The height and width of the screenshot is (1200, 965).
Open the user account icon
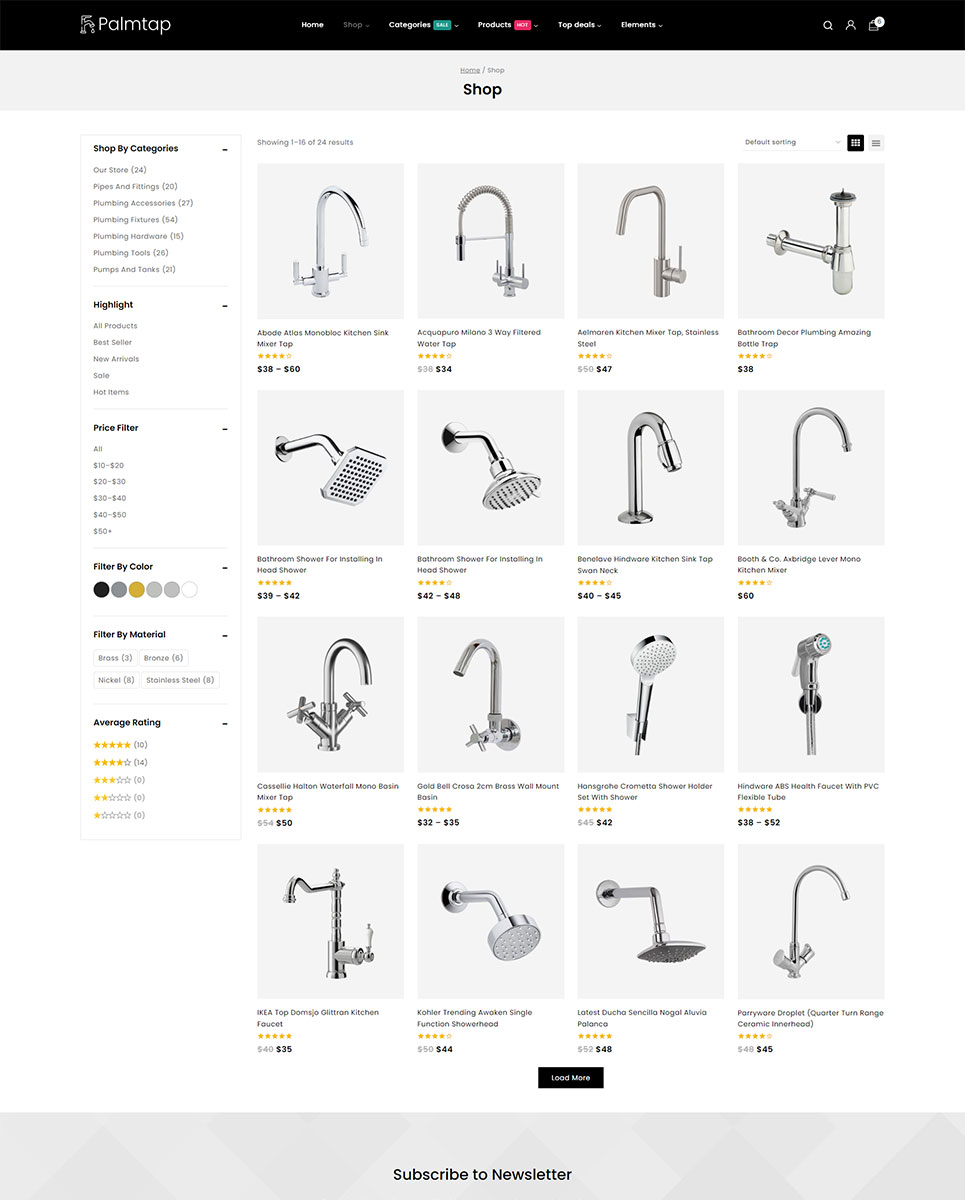point(851,25)
